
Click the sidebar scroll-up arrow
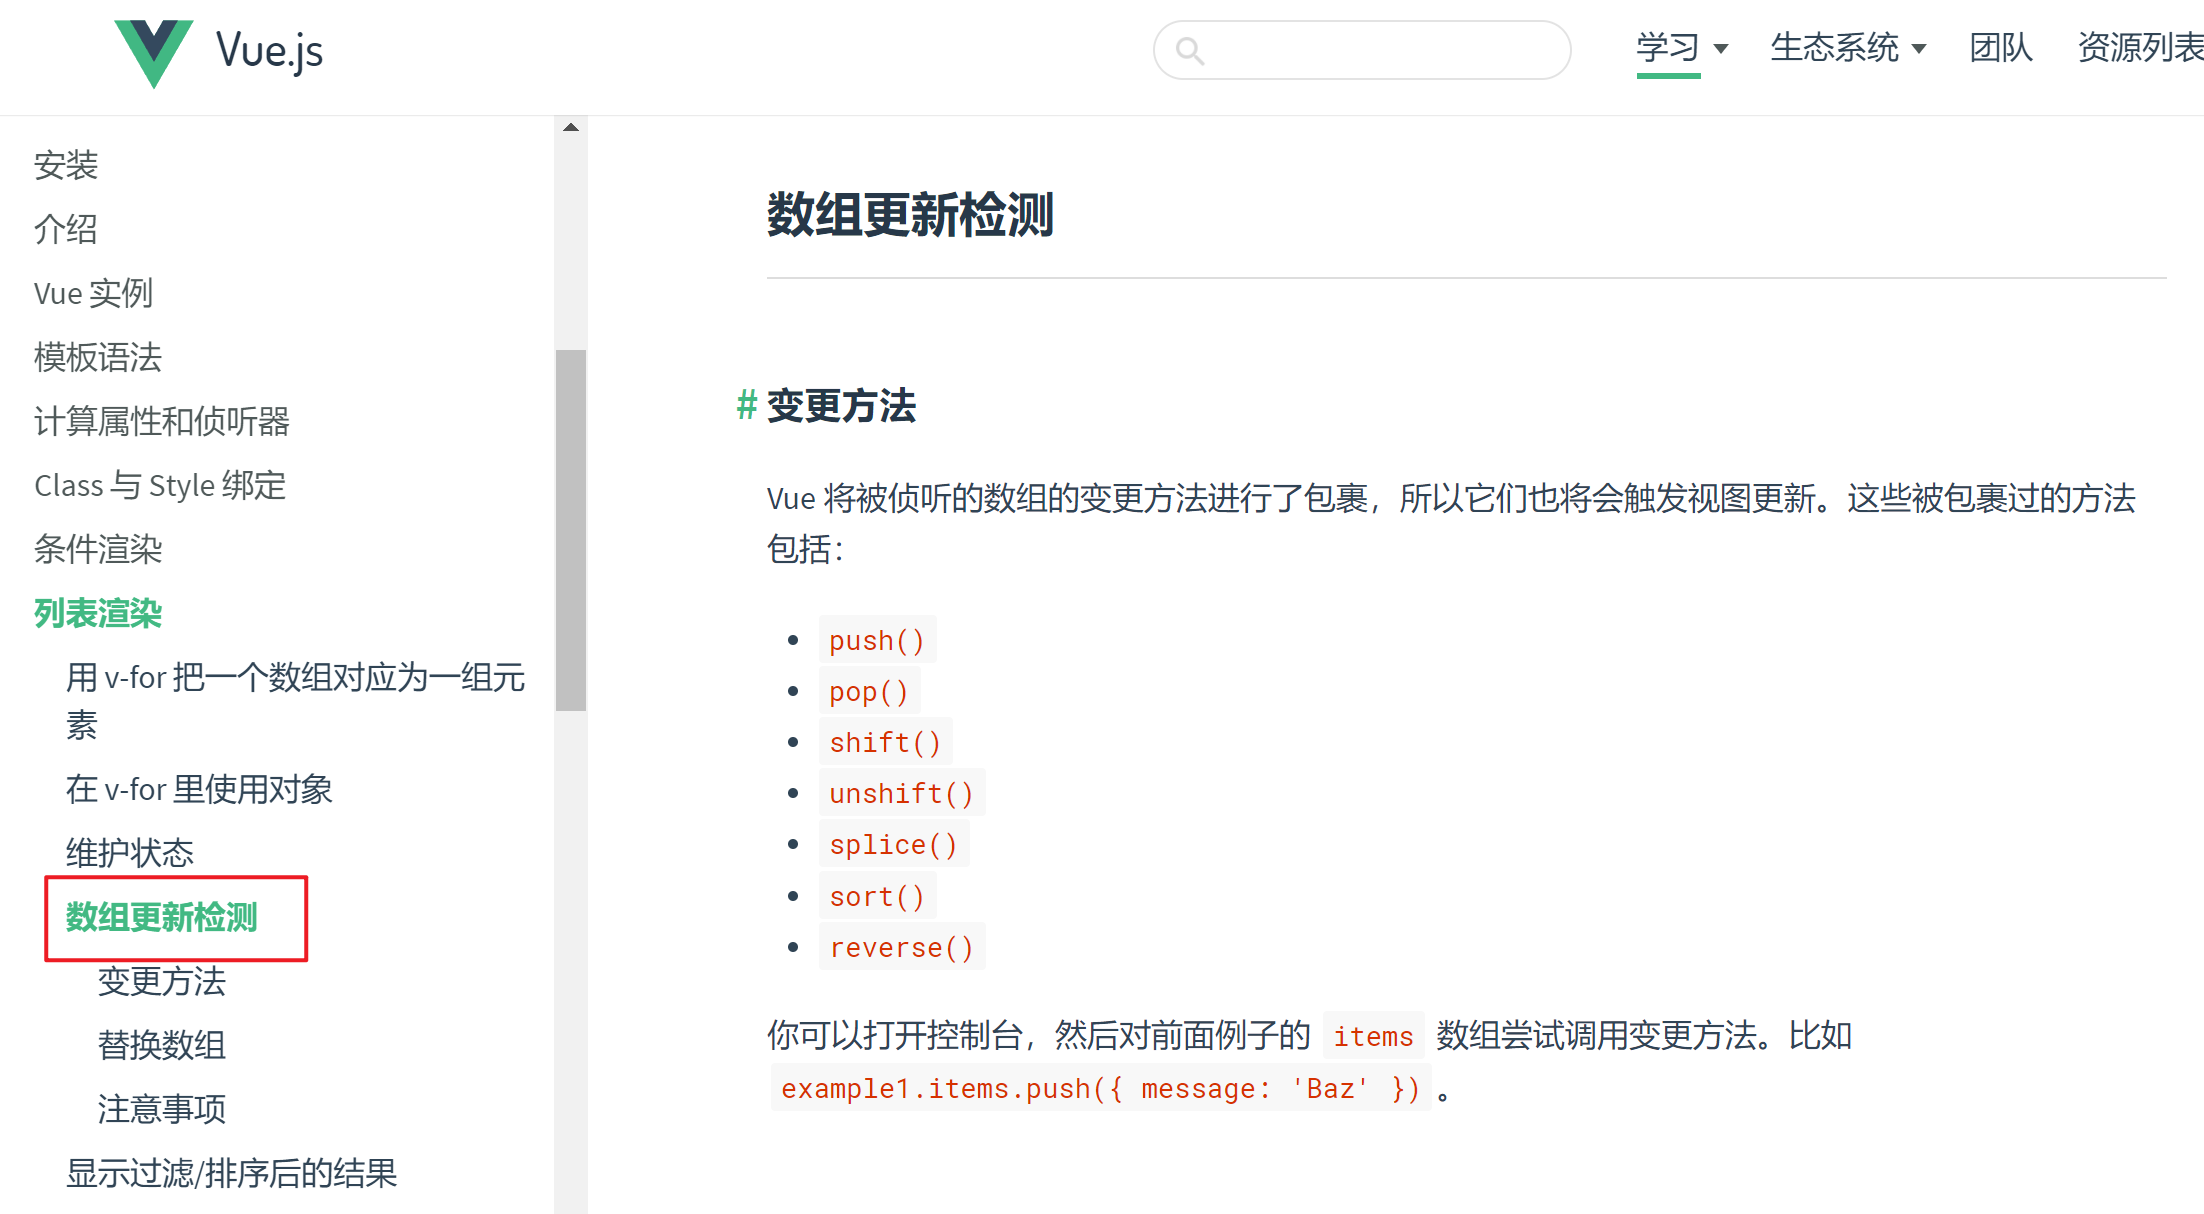click(571, 128)
